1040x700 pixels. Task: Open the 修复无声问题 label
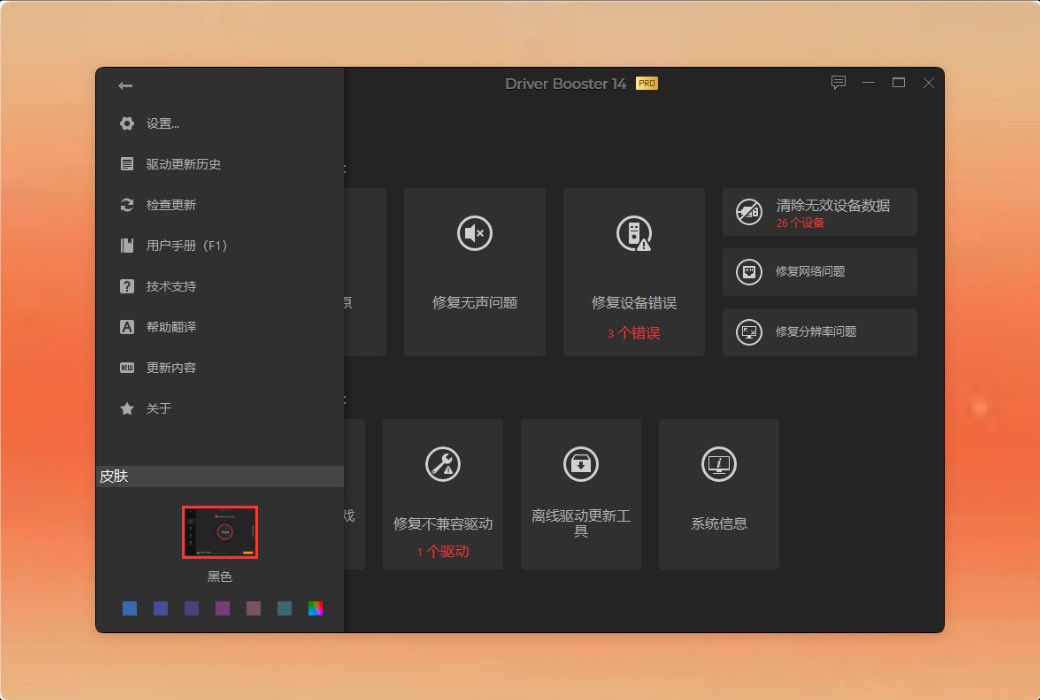click(475, 303)
